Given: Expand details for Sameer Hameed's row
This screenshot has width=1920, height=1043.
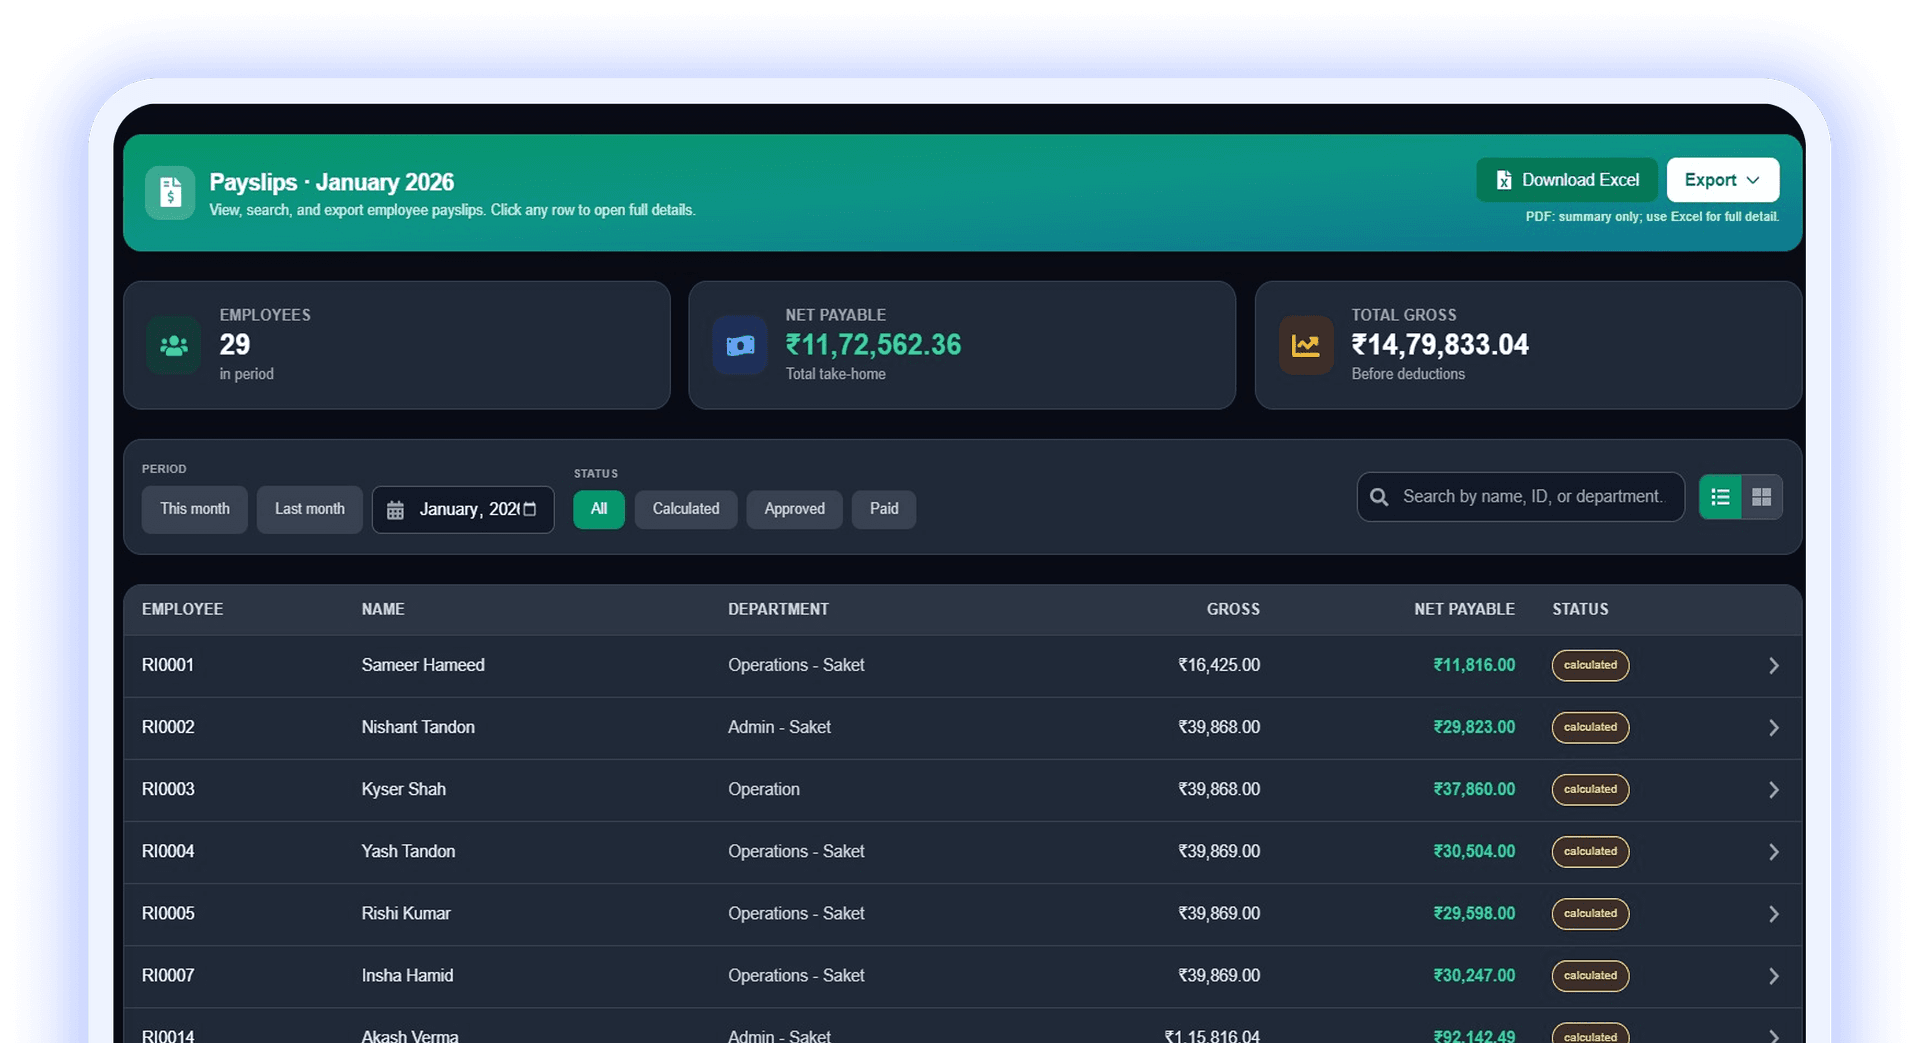Looking at the screenshot, I should click(x=1774, y=665).
